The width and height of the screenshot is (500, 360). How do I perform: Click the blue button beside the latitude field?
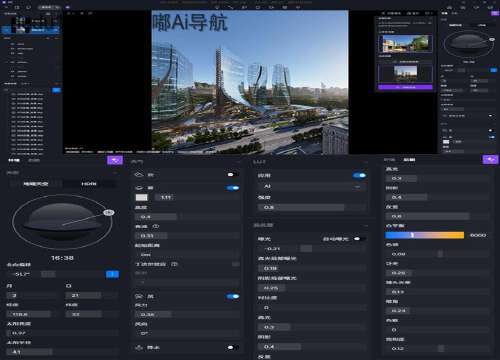click(112, 274)
